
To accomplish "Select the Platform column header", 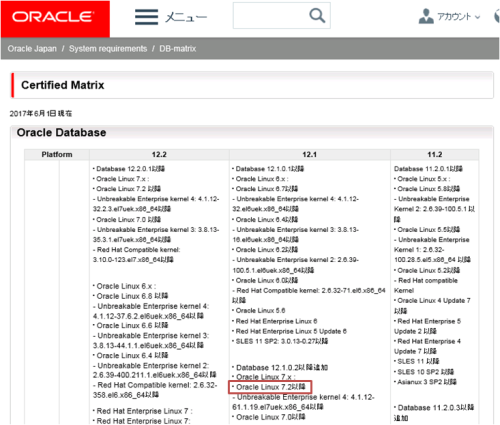I will (x=57, y=154).
